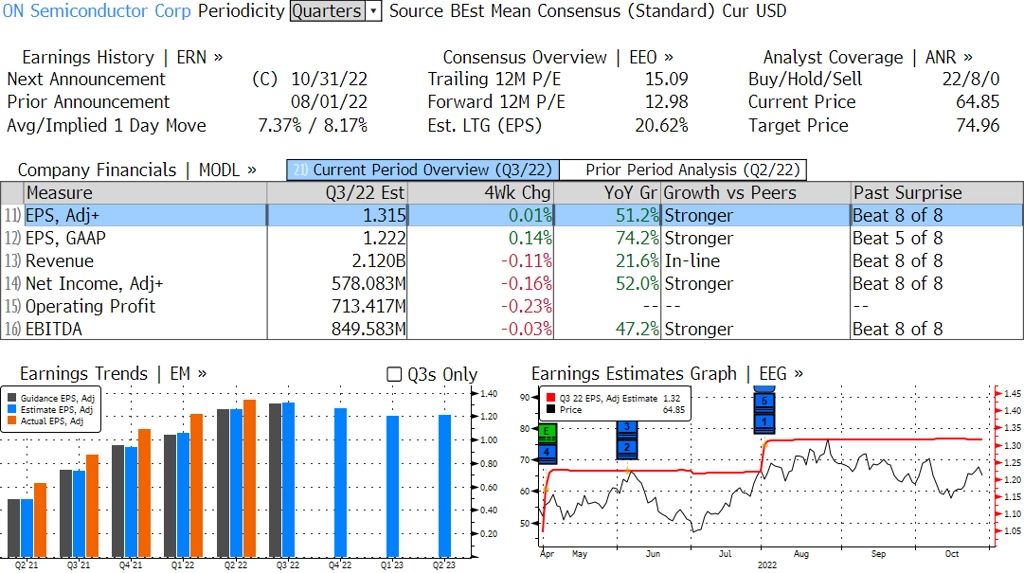
Task: Click the blue 3 event marker
Action: coord(627,427)
